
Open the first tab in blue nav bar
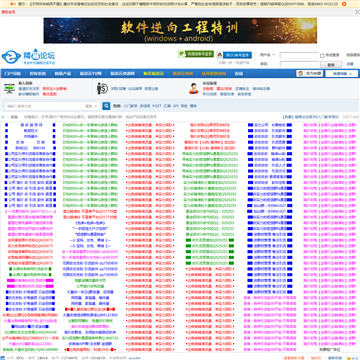13,74
